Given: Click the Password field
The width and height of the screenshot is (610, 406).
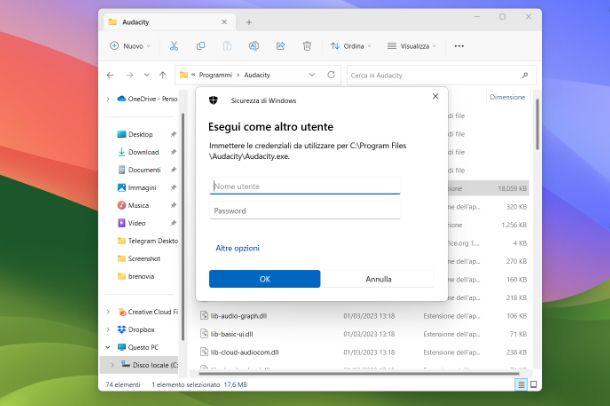Looking at the screenshot, I should 305,211.
